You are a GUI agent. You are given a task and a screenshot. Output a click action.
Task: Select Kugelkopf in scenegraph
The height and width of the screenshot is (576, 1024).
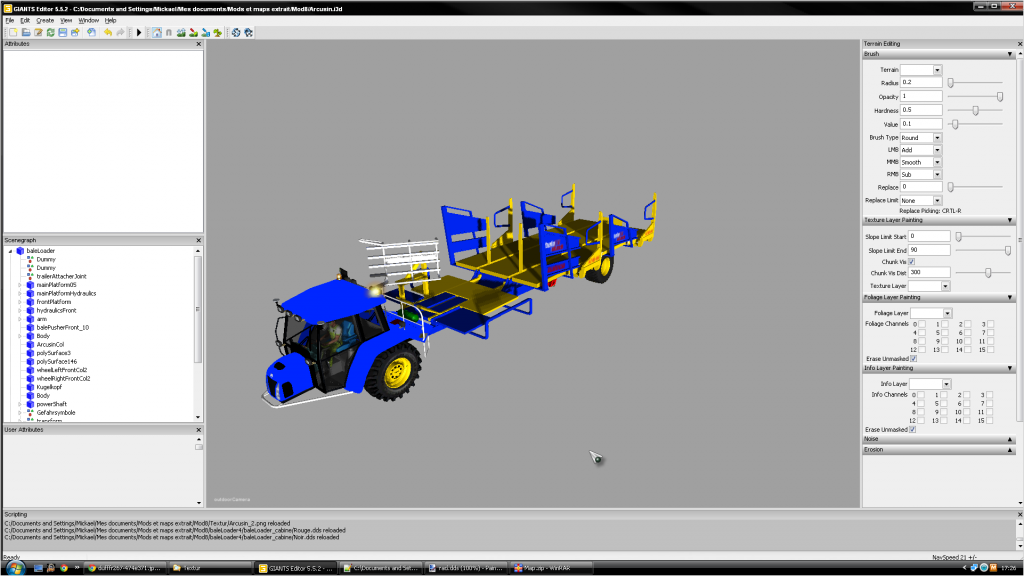click(x=49, y=387)
